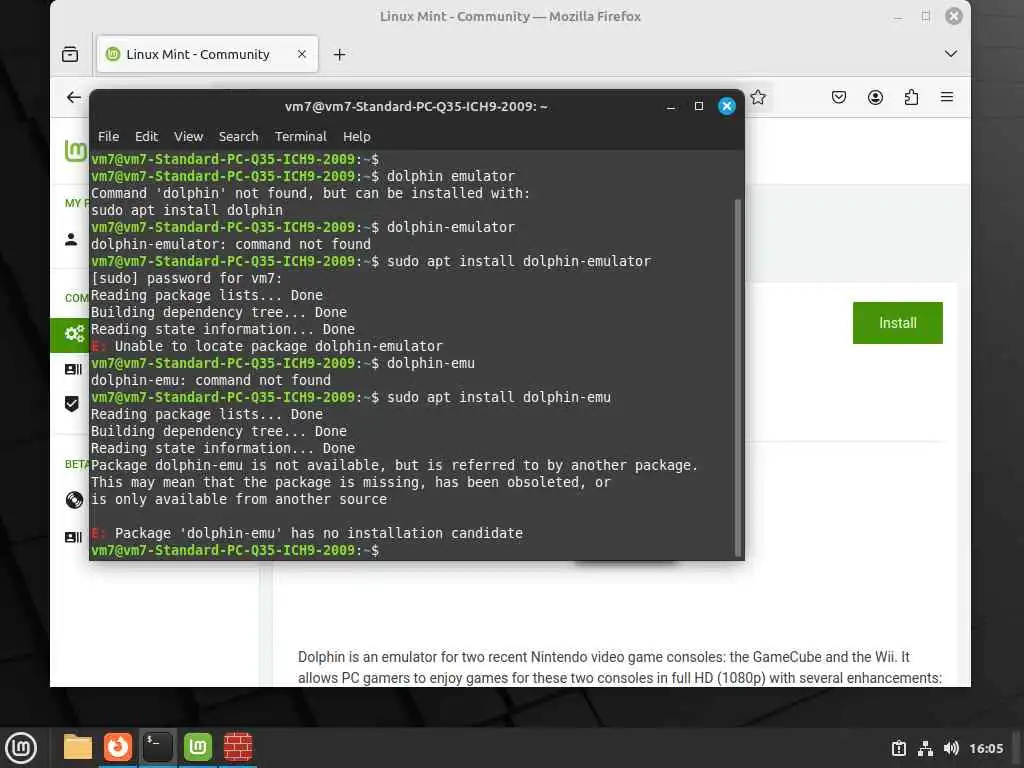This screenshot has width=1024, height=768.
Task: Bookmark this page with the star icon
Action: (x=758, y=97)
